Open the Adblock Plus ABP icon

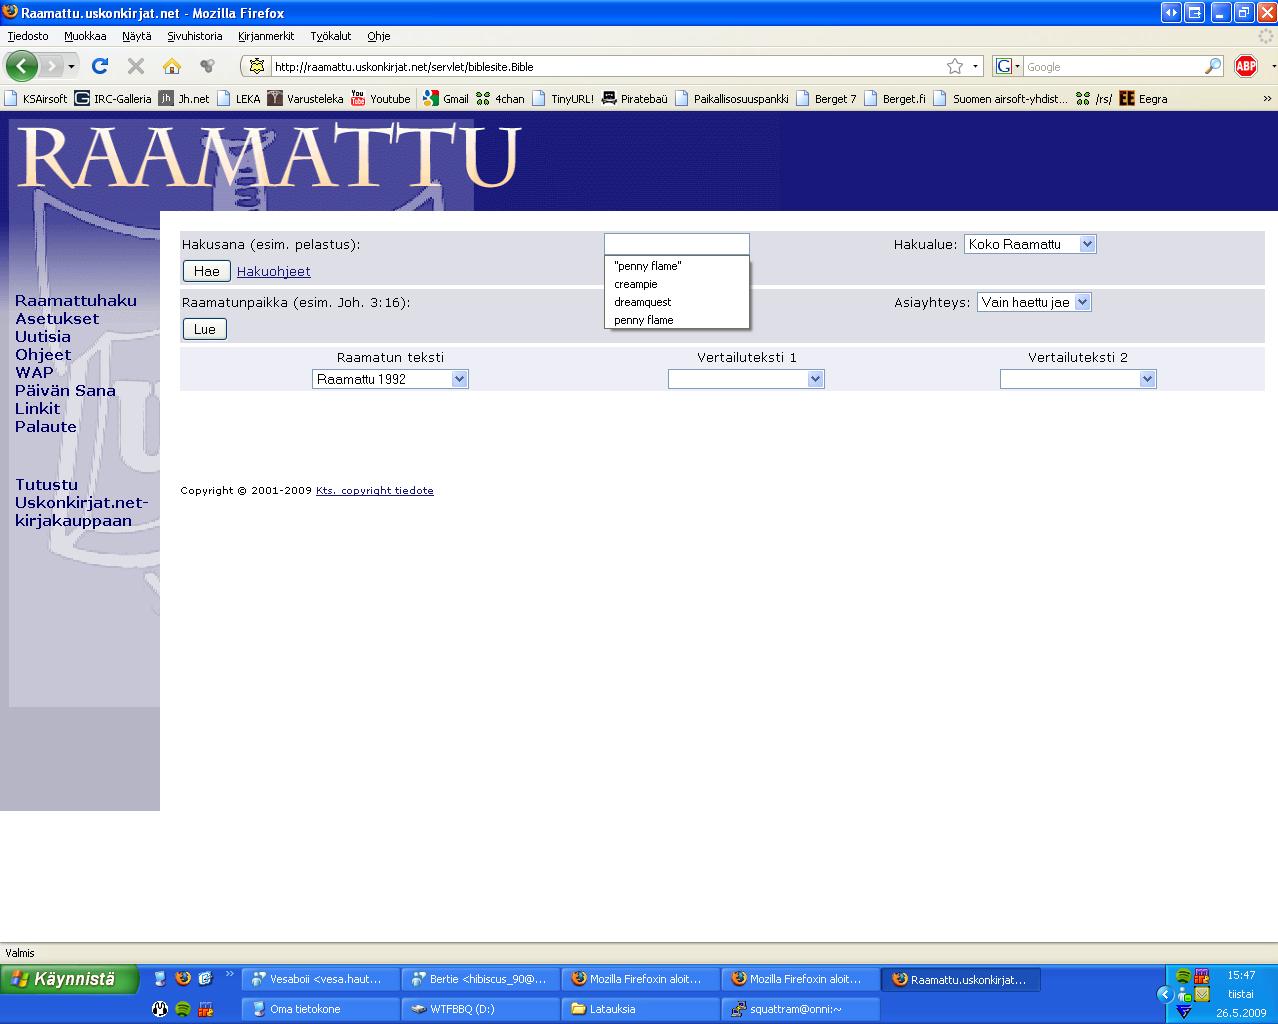1245,67
